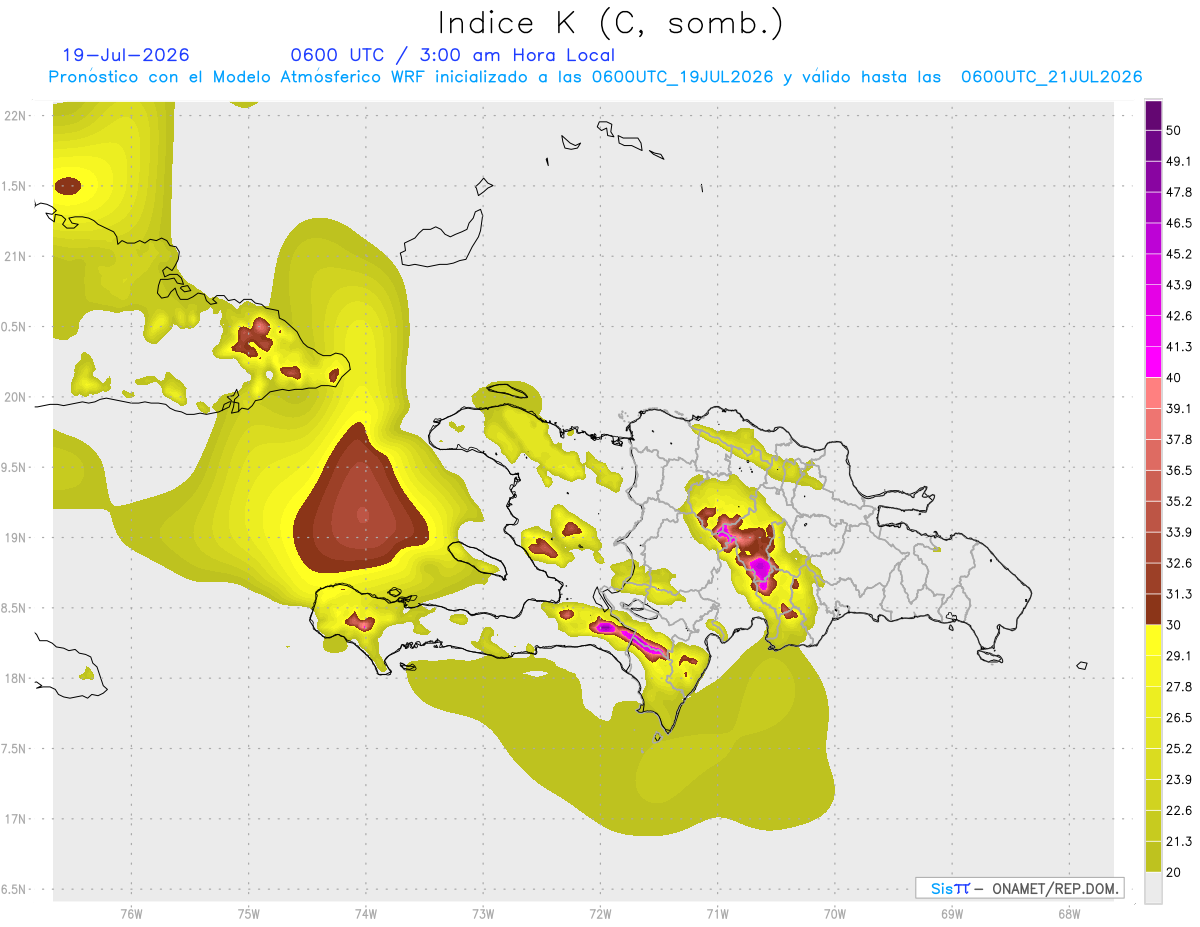Pick the light gray swatch below 20
Image resolution: width=1200 pixels, height=927 pixels.
pos(1154,888)
